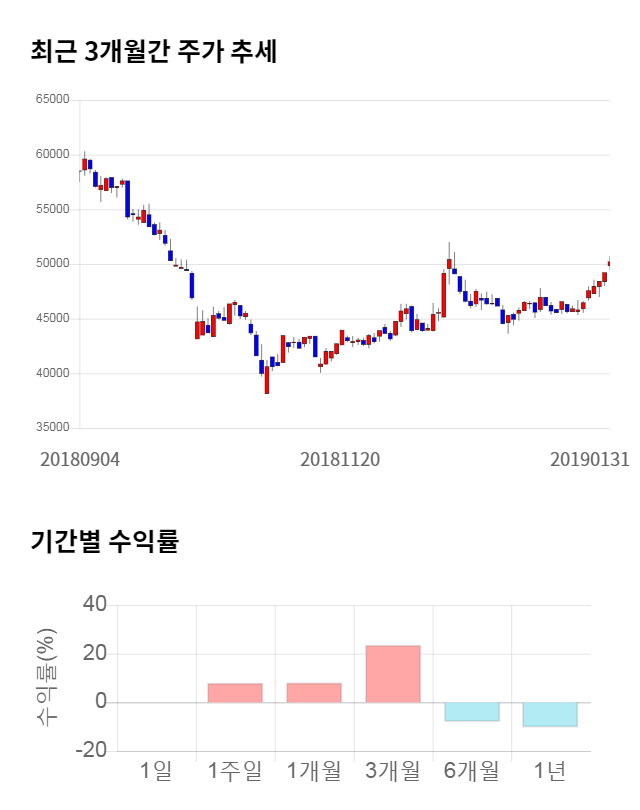640x810 pixels.
Task: Click the 1개월 return bar
Action: tap(314, 693)
